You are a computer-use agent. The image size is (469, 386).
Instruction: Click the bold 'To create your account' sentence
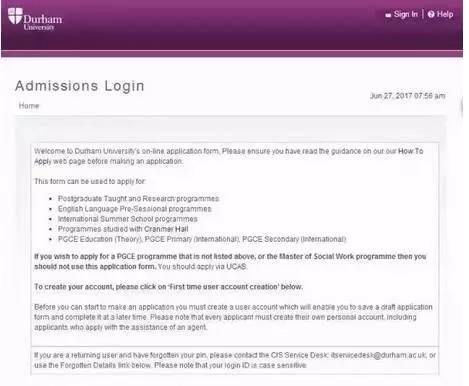point(169,287)
